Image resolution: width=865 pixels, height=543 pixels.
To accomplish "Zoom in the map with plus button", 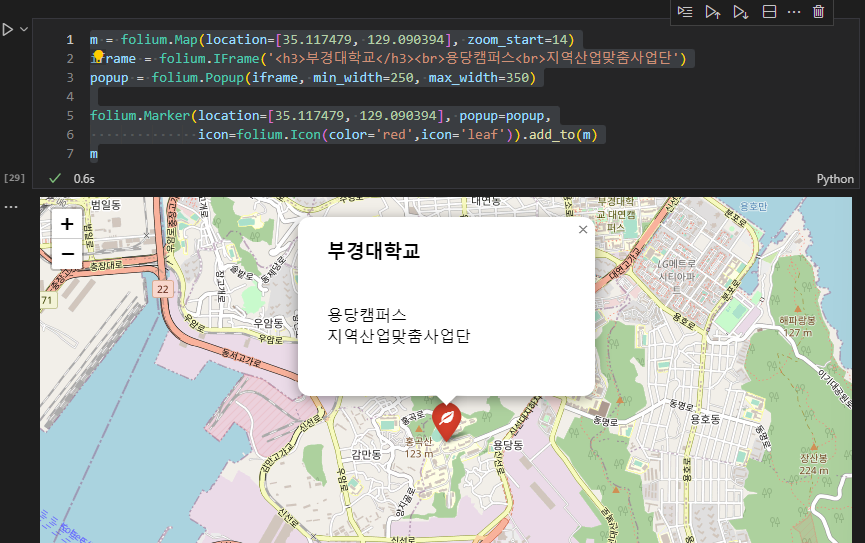I will click(x=67, y=224).
